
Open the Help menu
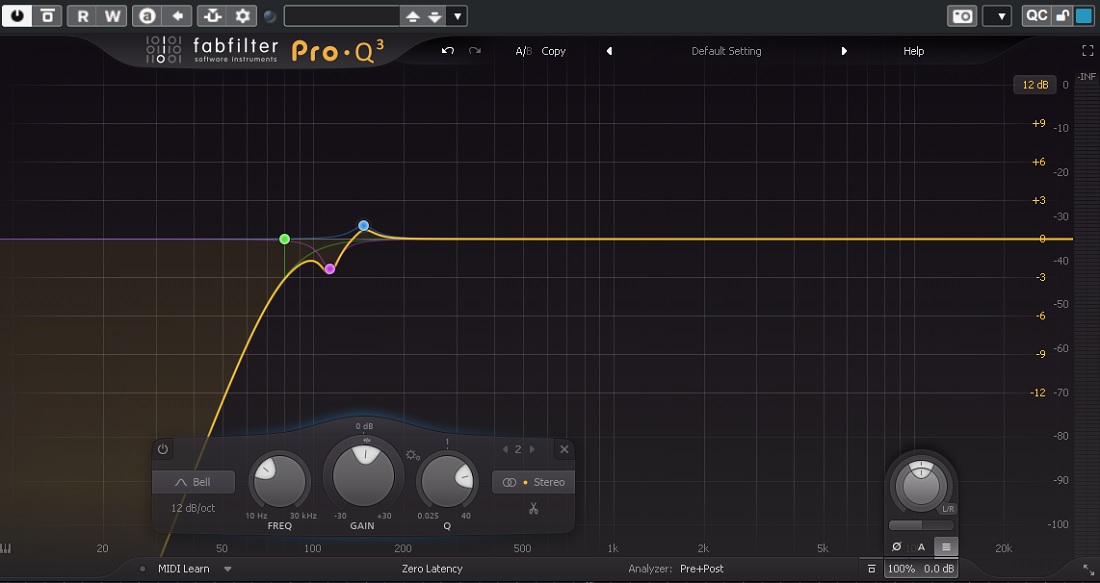pos(913,51)
